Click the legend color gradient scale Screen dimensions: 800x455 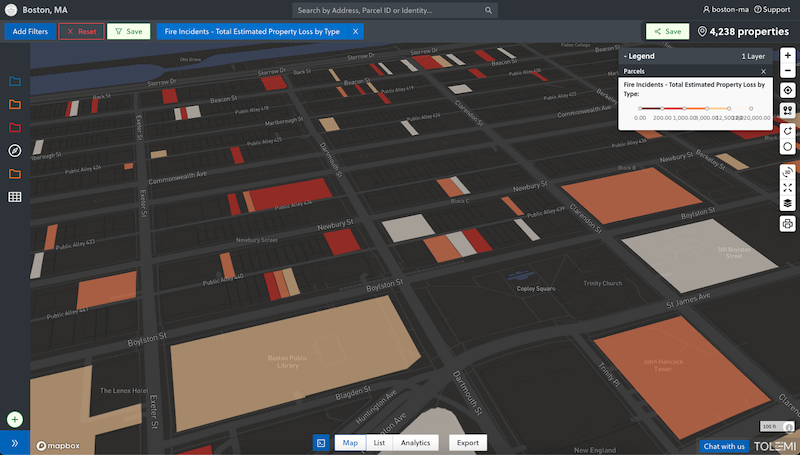tap(694, 108)
